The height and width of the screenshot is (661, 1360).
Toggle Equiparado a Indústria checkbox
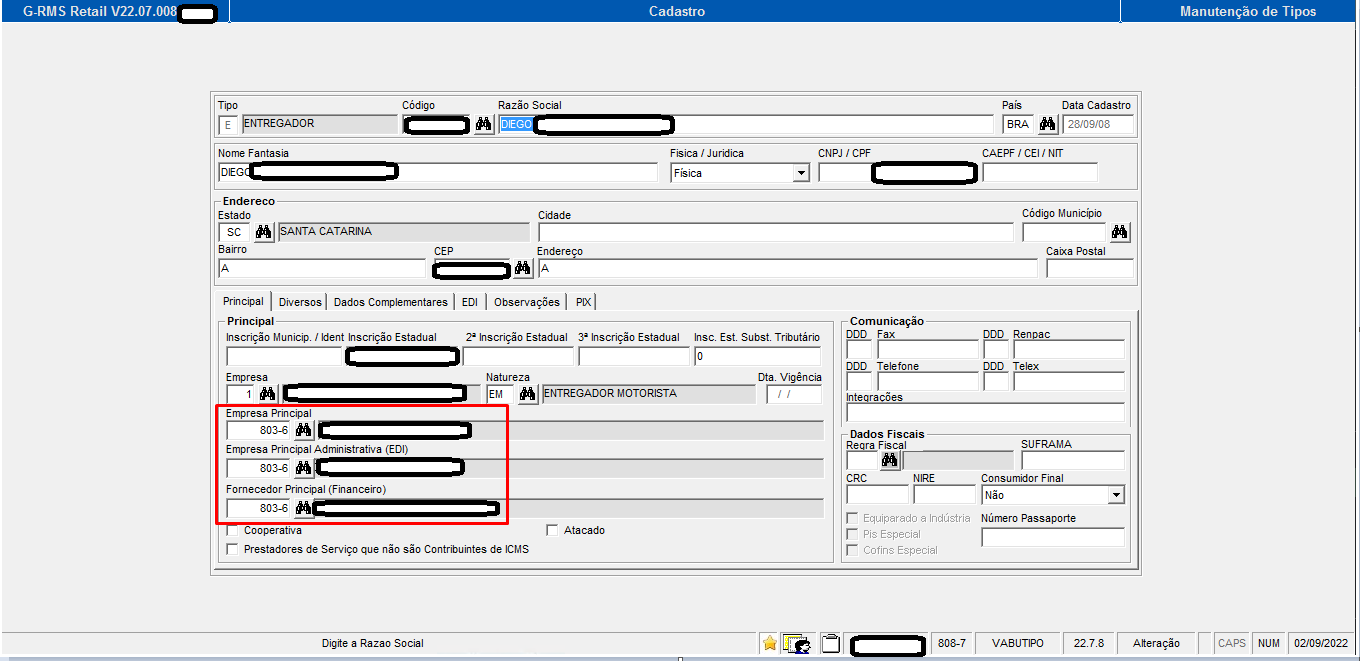click(853, 518)
